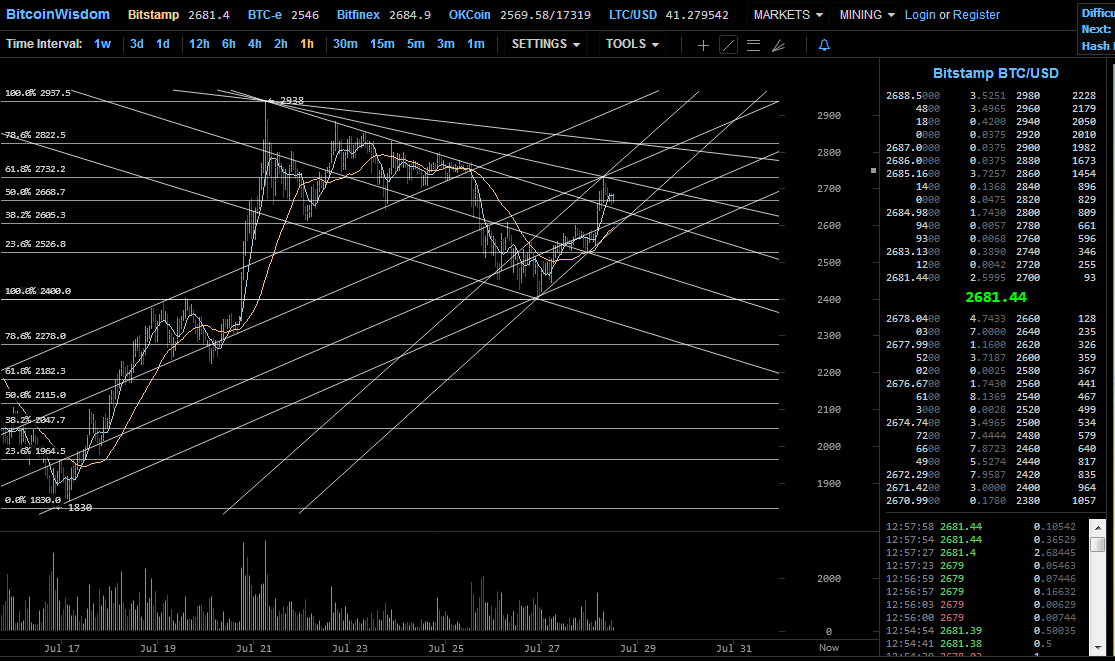Expand the MARKETS menu
Screen dimensions: 1115x661
coord(788,15)
